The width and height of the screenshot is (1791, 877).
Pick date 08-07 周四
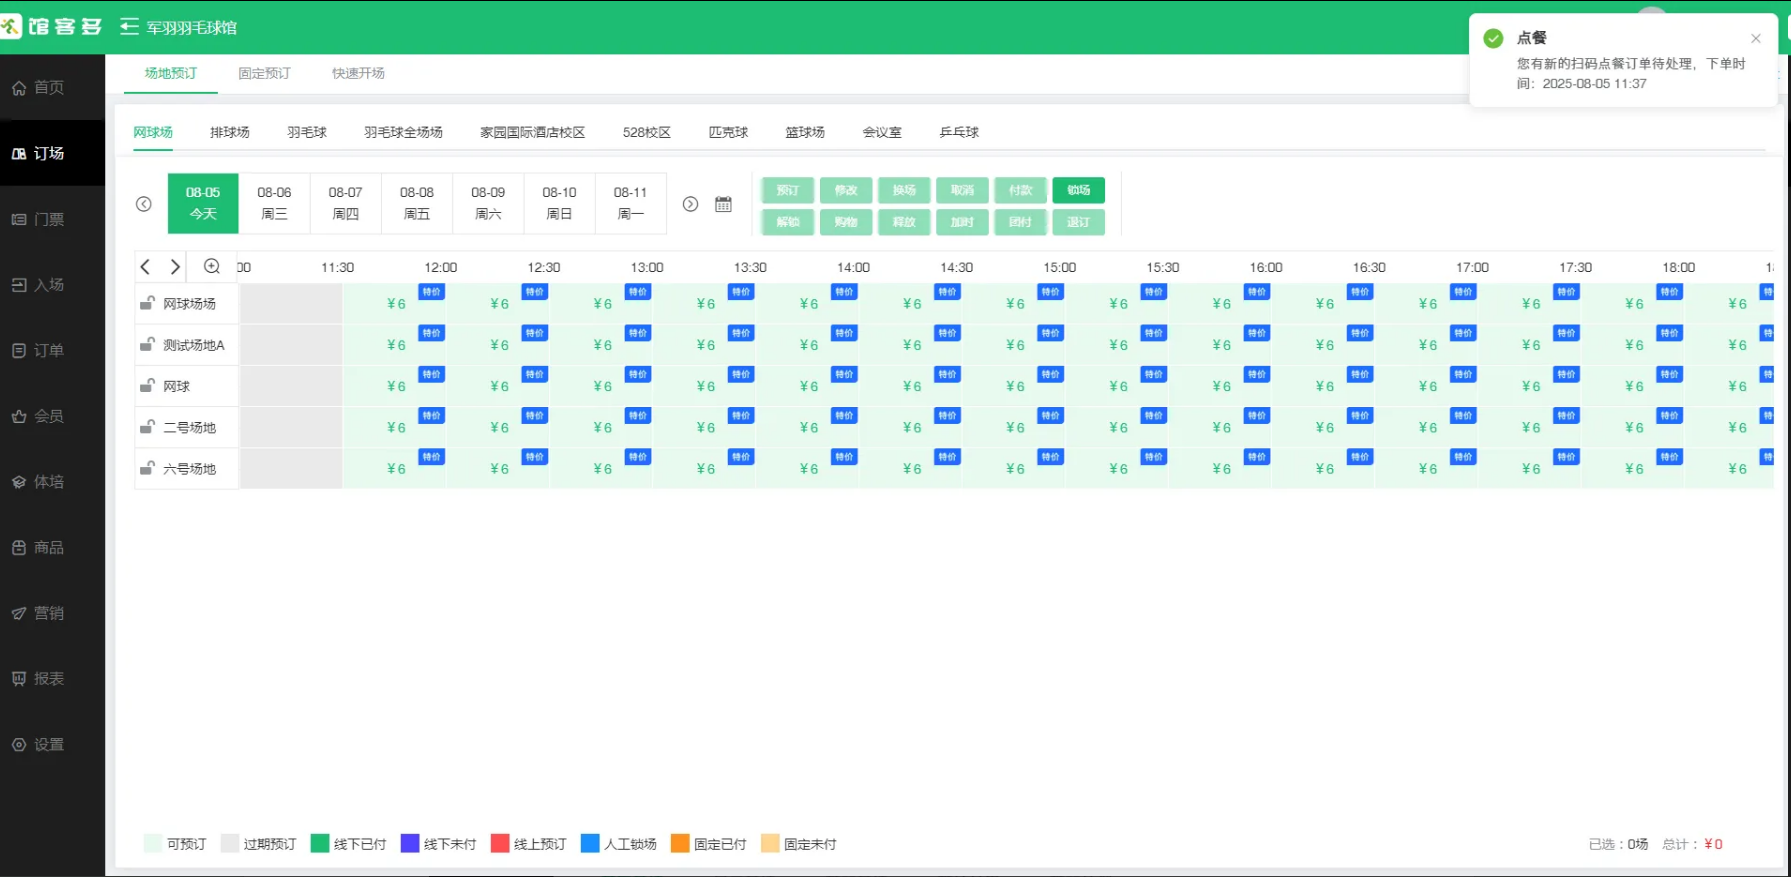[x=345, y=203]
